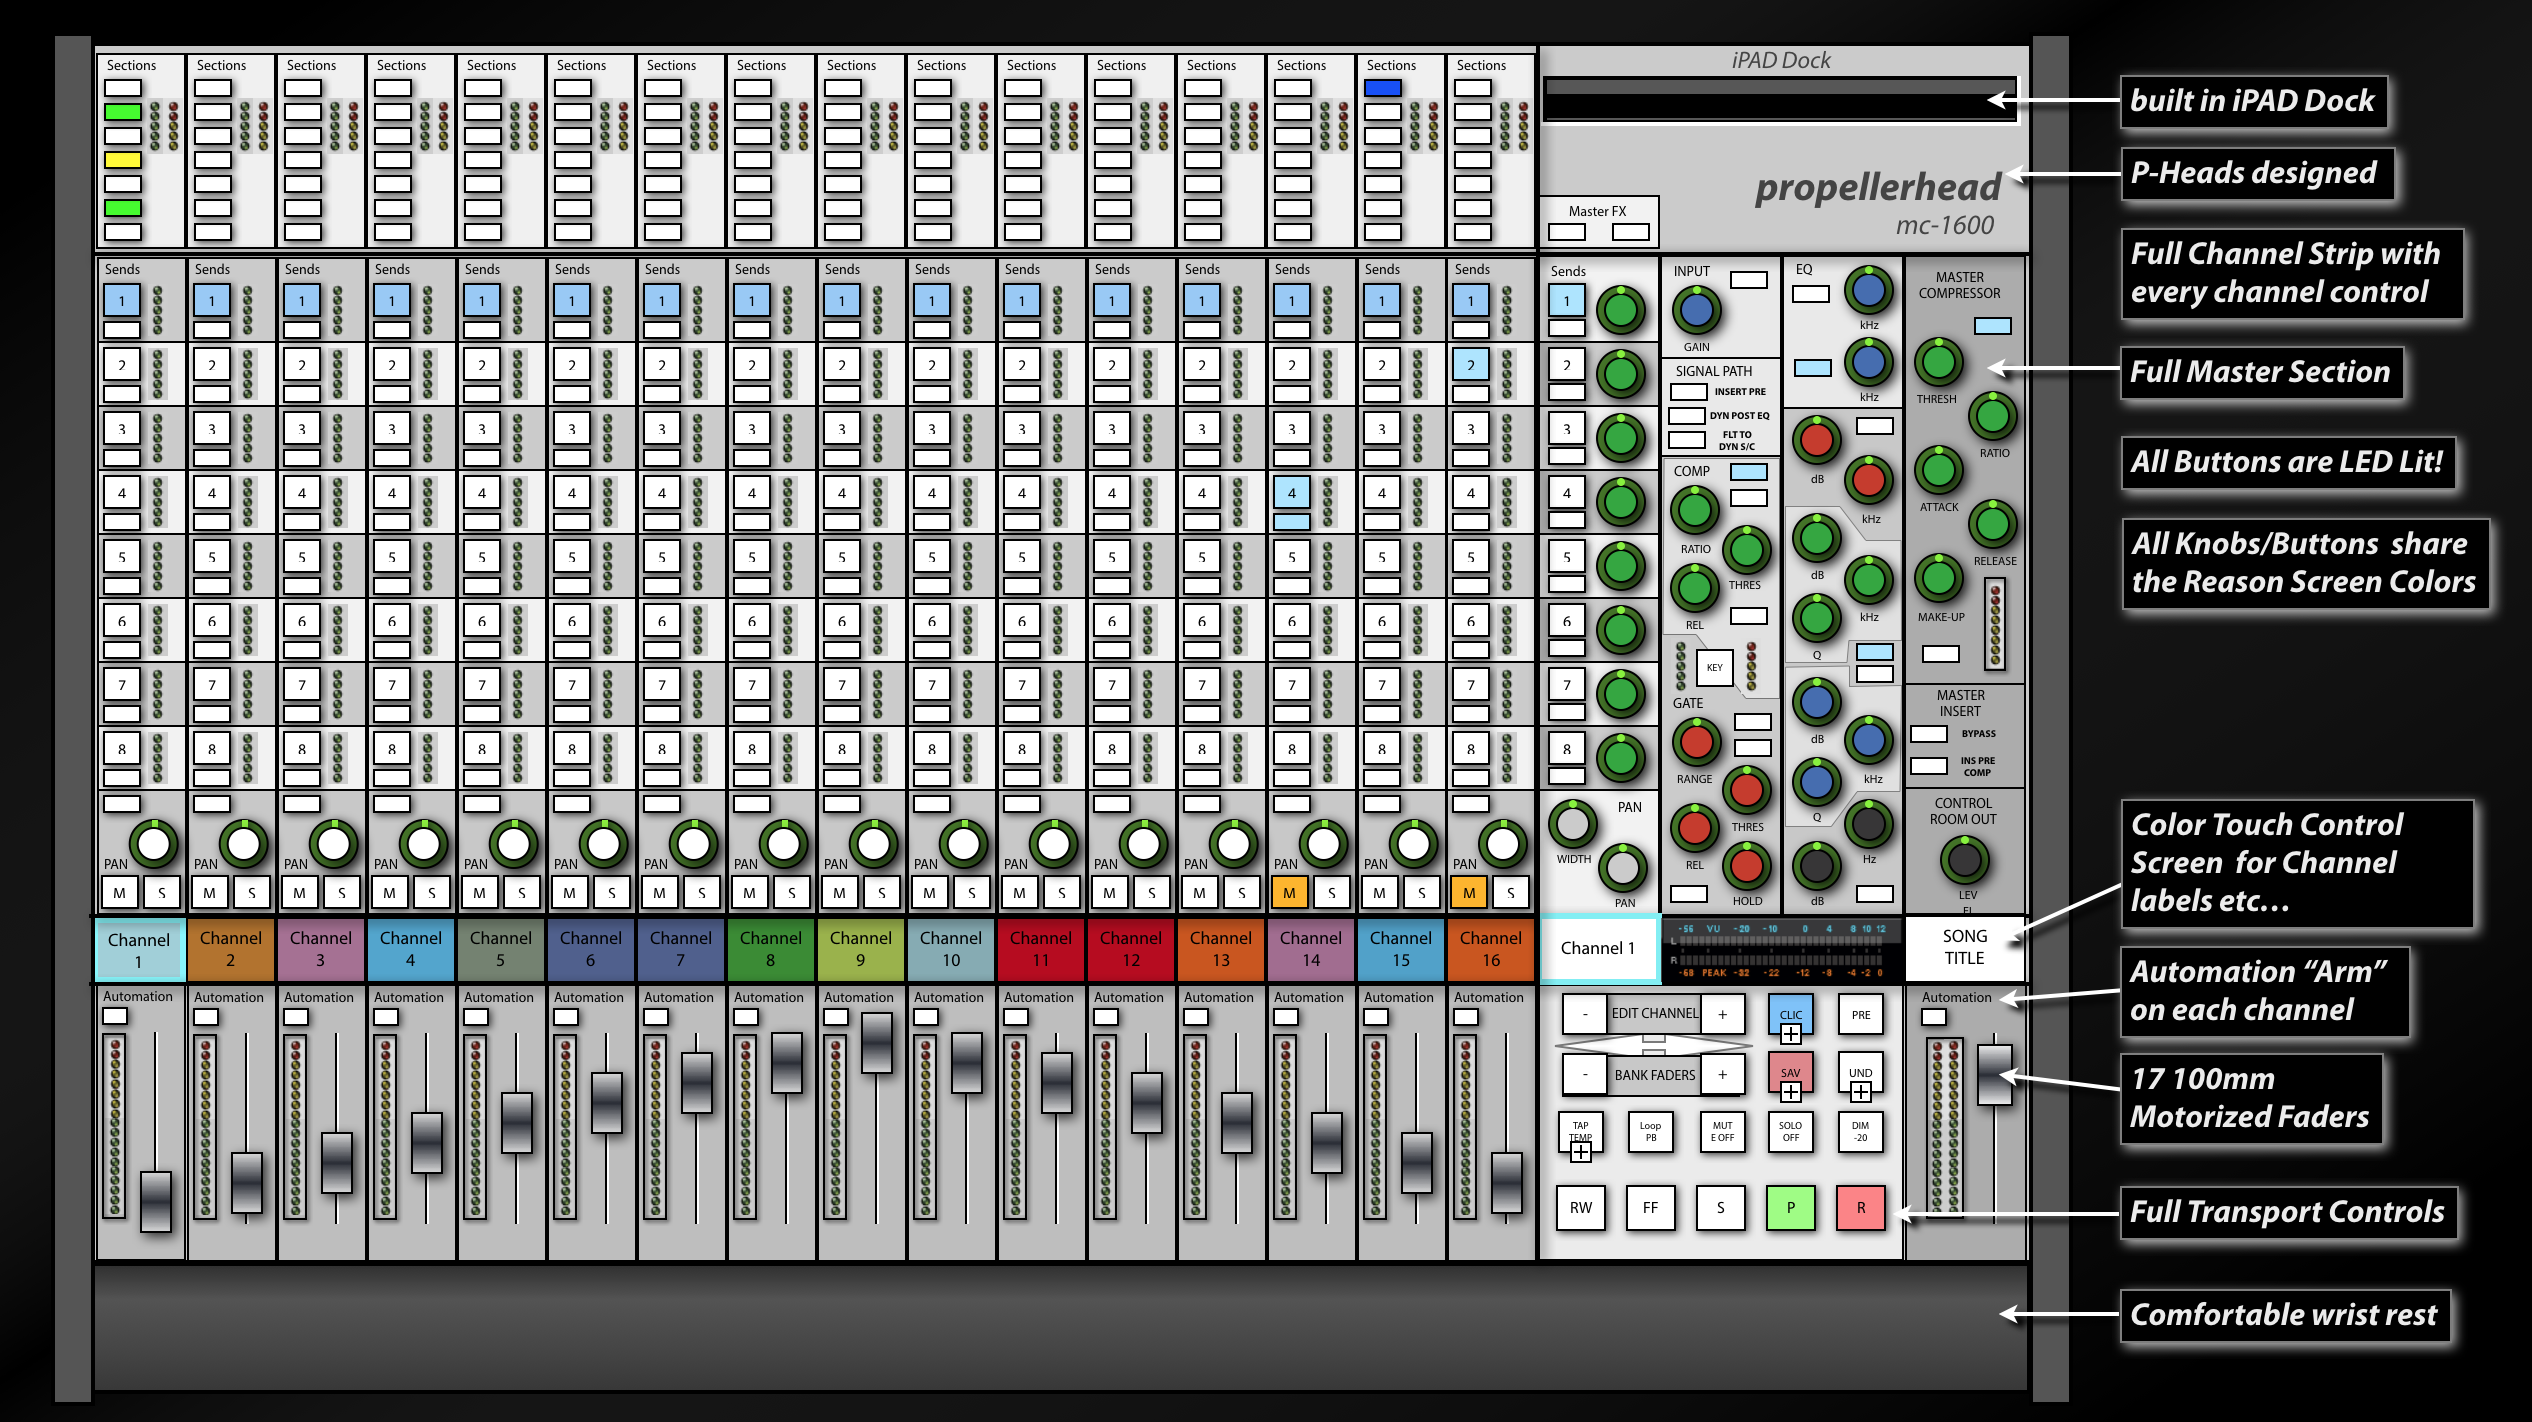This screenshot has width=2532, height=1422.
Task: Click the PRE button beside CLIC
Action: (x=1860, y=1014)
